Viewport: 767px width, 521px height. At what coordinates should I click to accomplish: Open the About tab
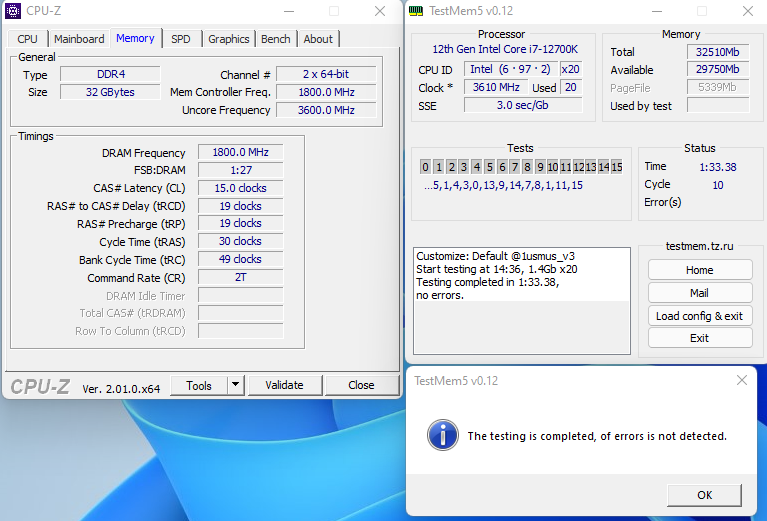click(318, 39)
